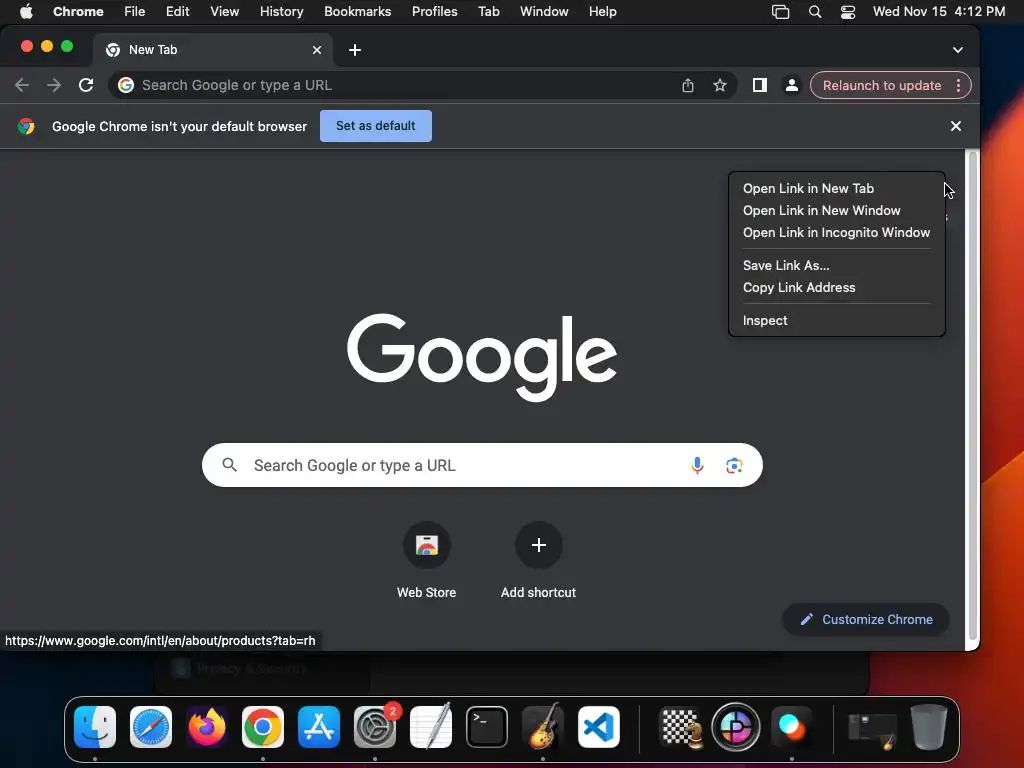The height and width of the screenshot is (768, 1024).
Task: Toggle the side panel icon
Action: point(760,85)
